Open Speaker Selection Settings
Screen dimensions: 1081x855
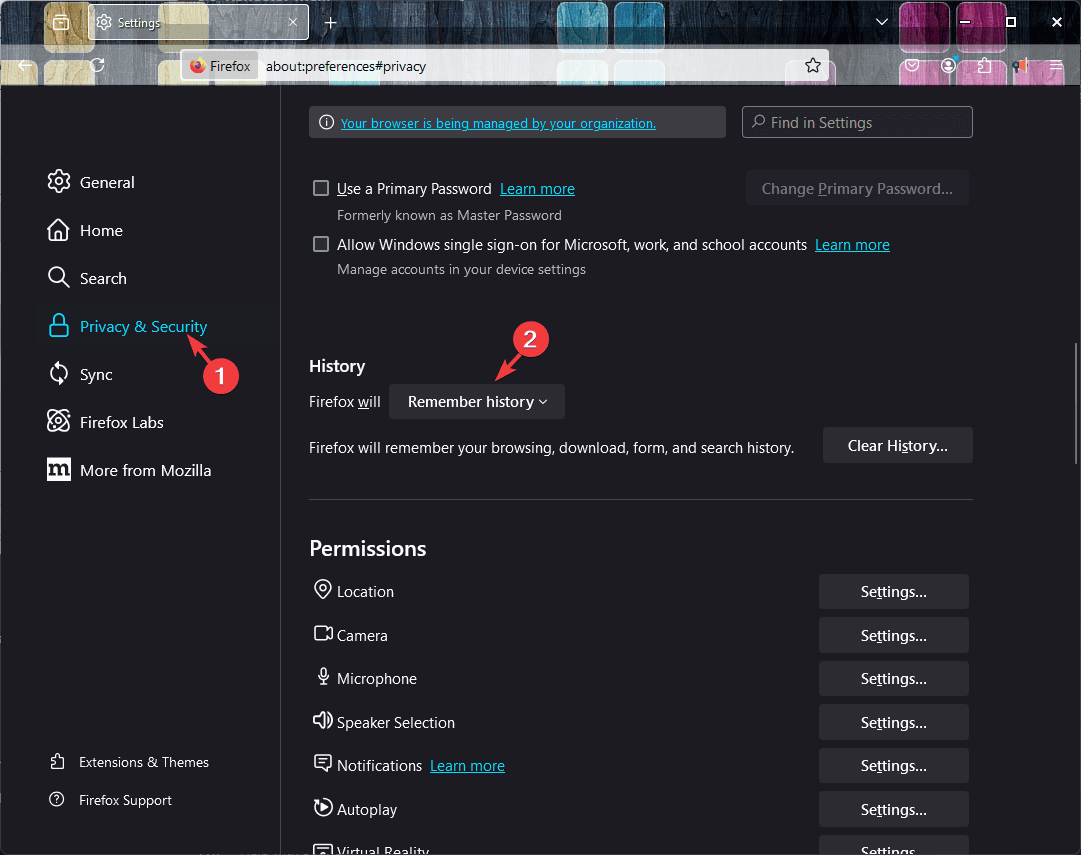[893, 722]
